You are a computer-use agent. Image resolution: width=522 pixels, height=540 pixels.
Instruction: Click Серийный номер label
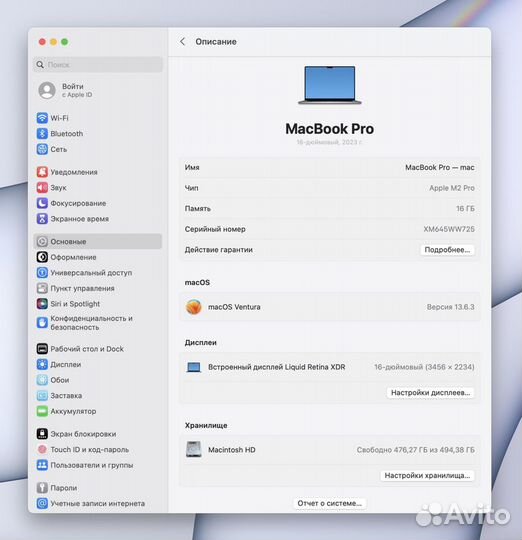[x=215, y=229]
